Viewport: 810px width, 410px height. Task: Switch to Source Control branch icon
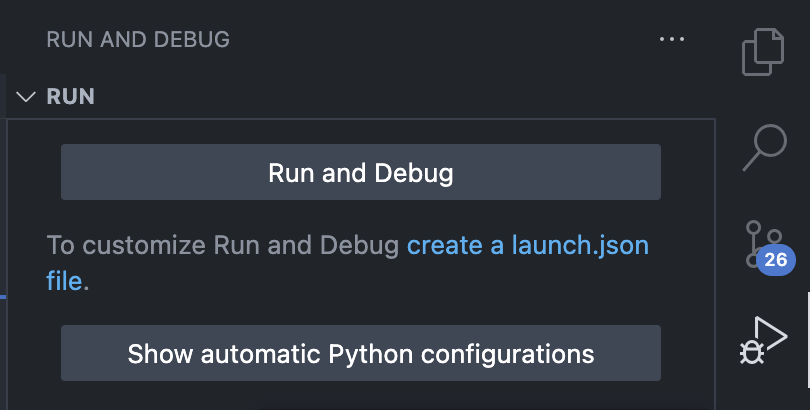point(760,242)
